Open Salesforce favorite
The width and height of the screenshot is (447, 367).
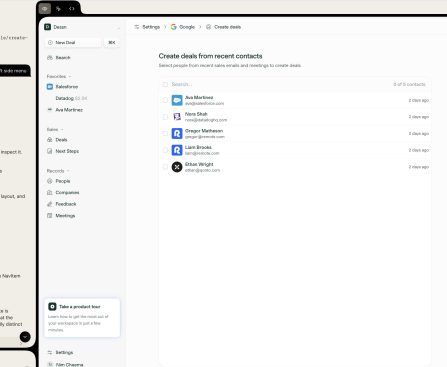click(66, 87)
